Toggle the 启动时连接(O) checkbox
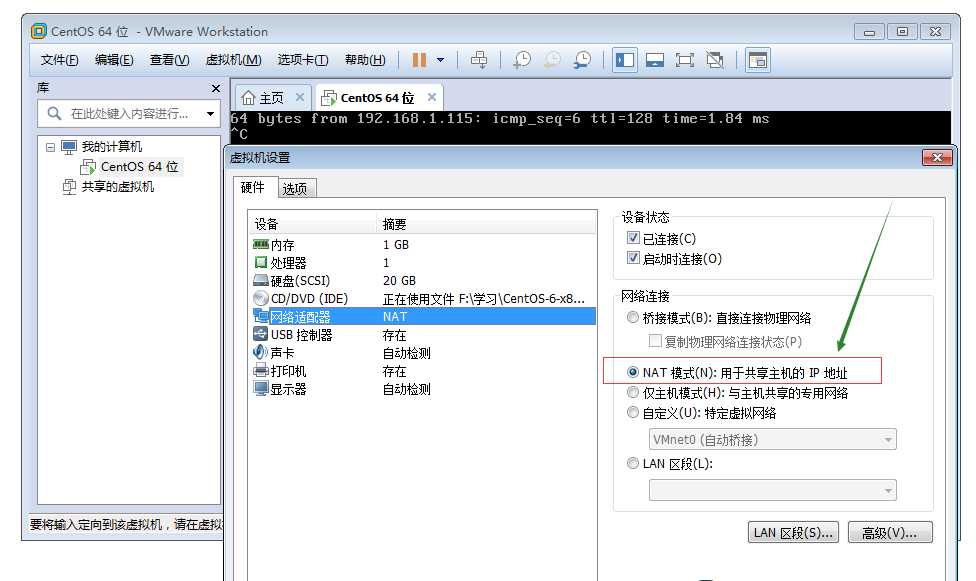This screenshot has height=581, width=976. (633, 258)
